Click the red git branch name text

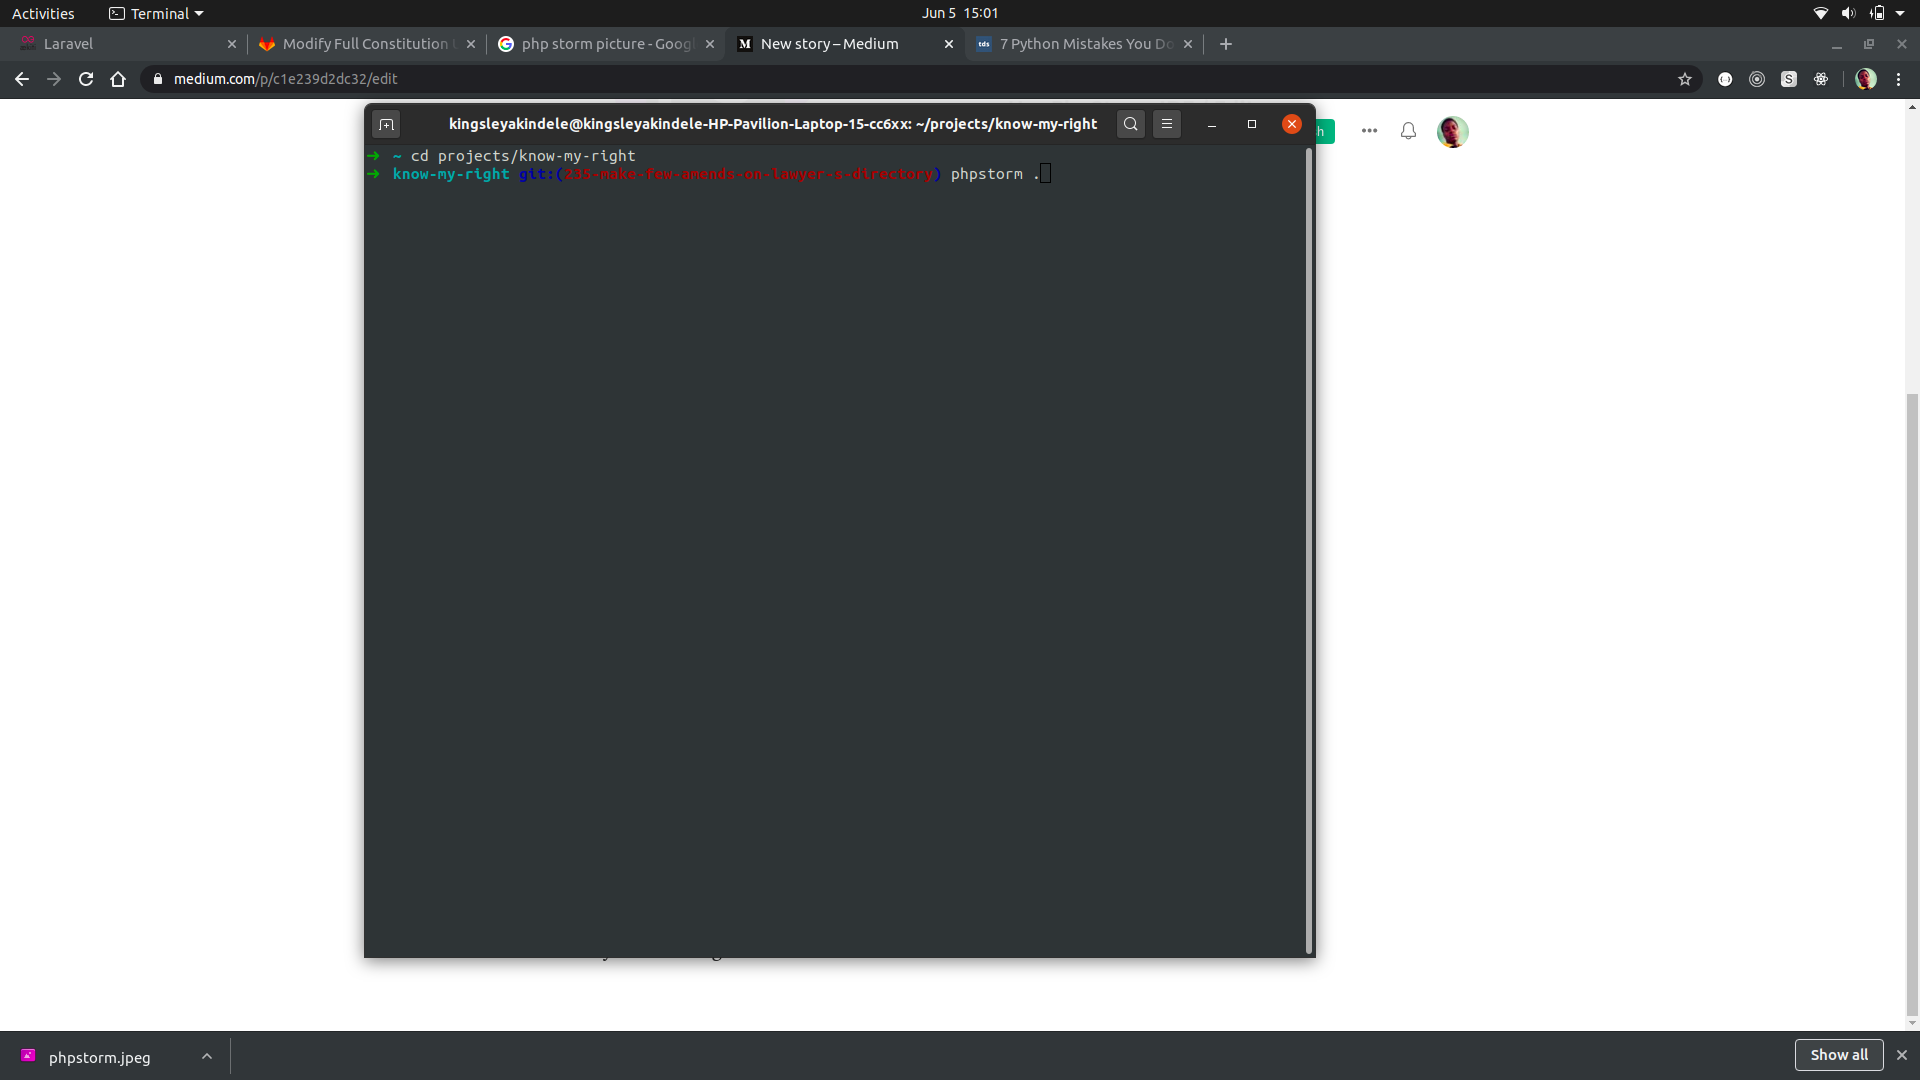click(748, 174)
